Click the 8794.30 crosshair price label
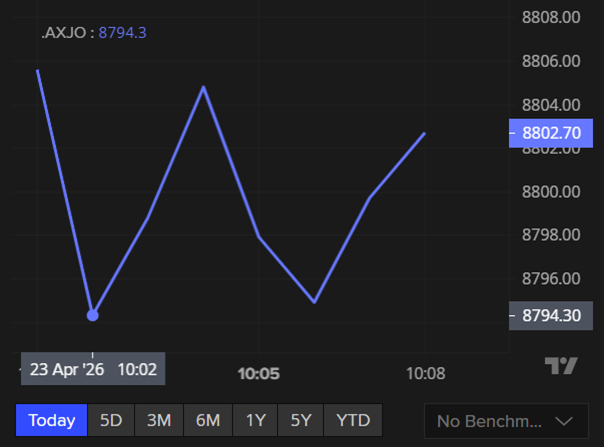604x447 pixels. (x=551, y=315)
